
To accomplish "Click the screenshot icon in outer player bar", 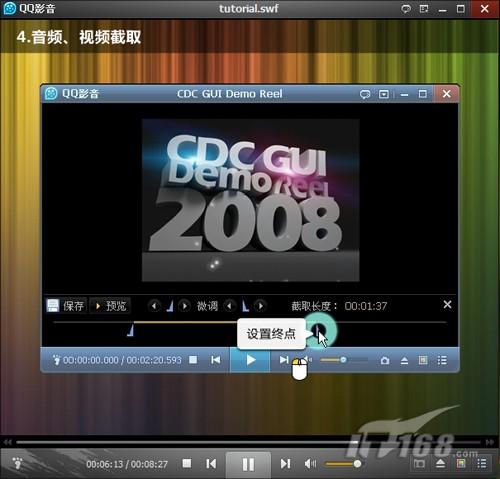I will [419, 463].
